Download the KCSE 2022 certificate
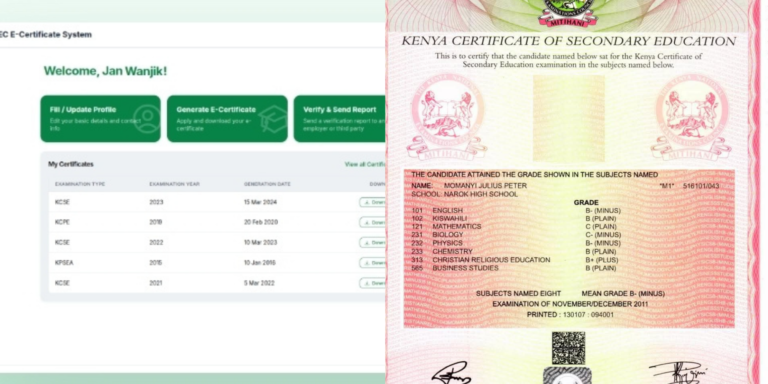 click(x=372, y=242)
